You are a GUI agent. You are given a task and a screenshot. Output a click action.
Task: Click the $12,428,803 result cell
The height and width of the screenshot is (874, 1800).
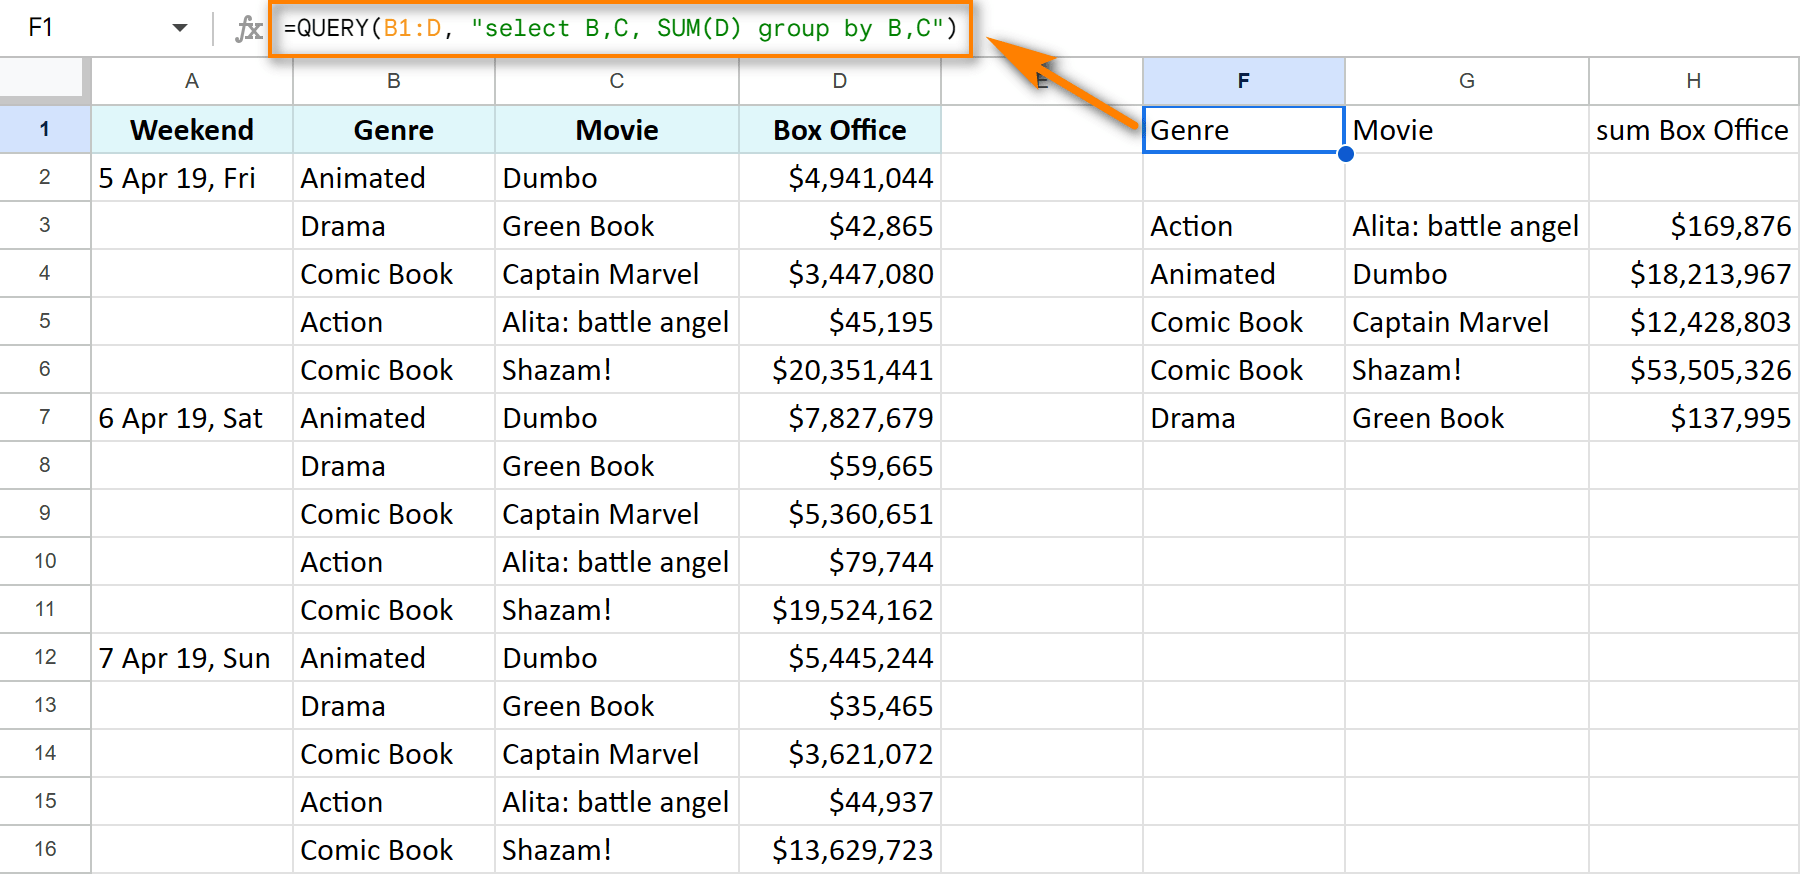pos(1694,322)
